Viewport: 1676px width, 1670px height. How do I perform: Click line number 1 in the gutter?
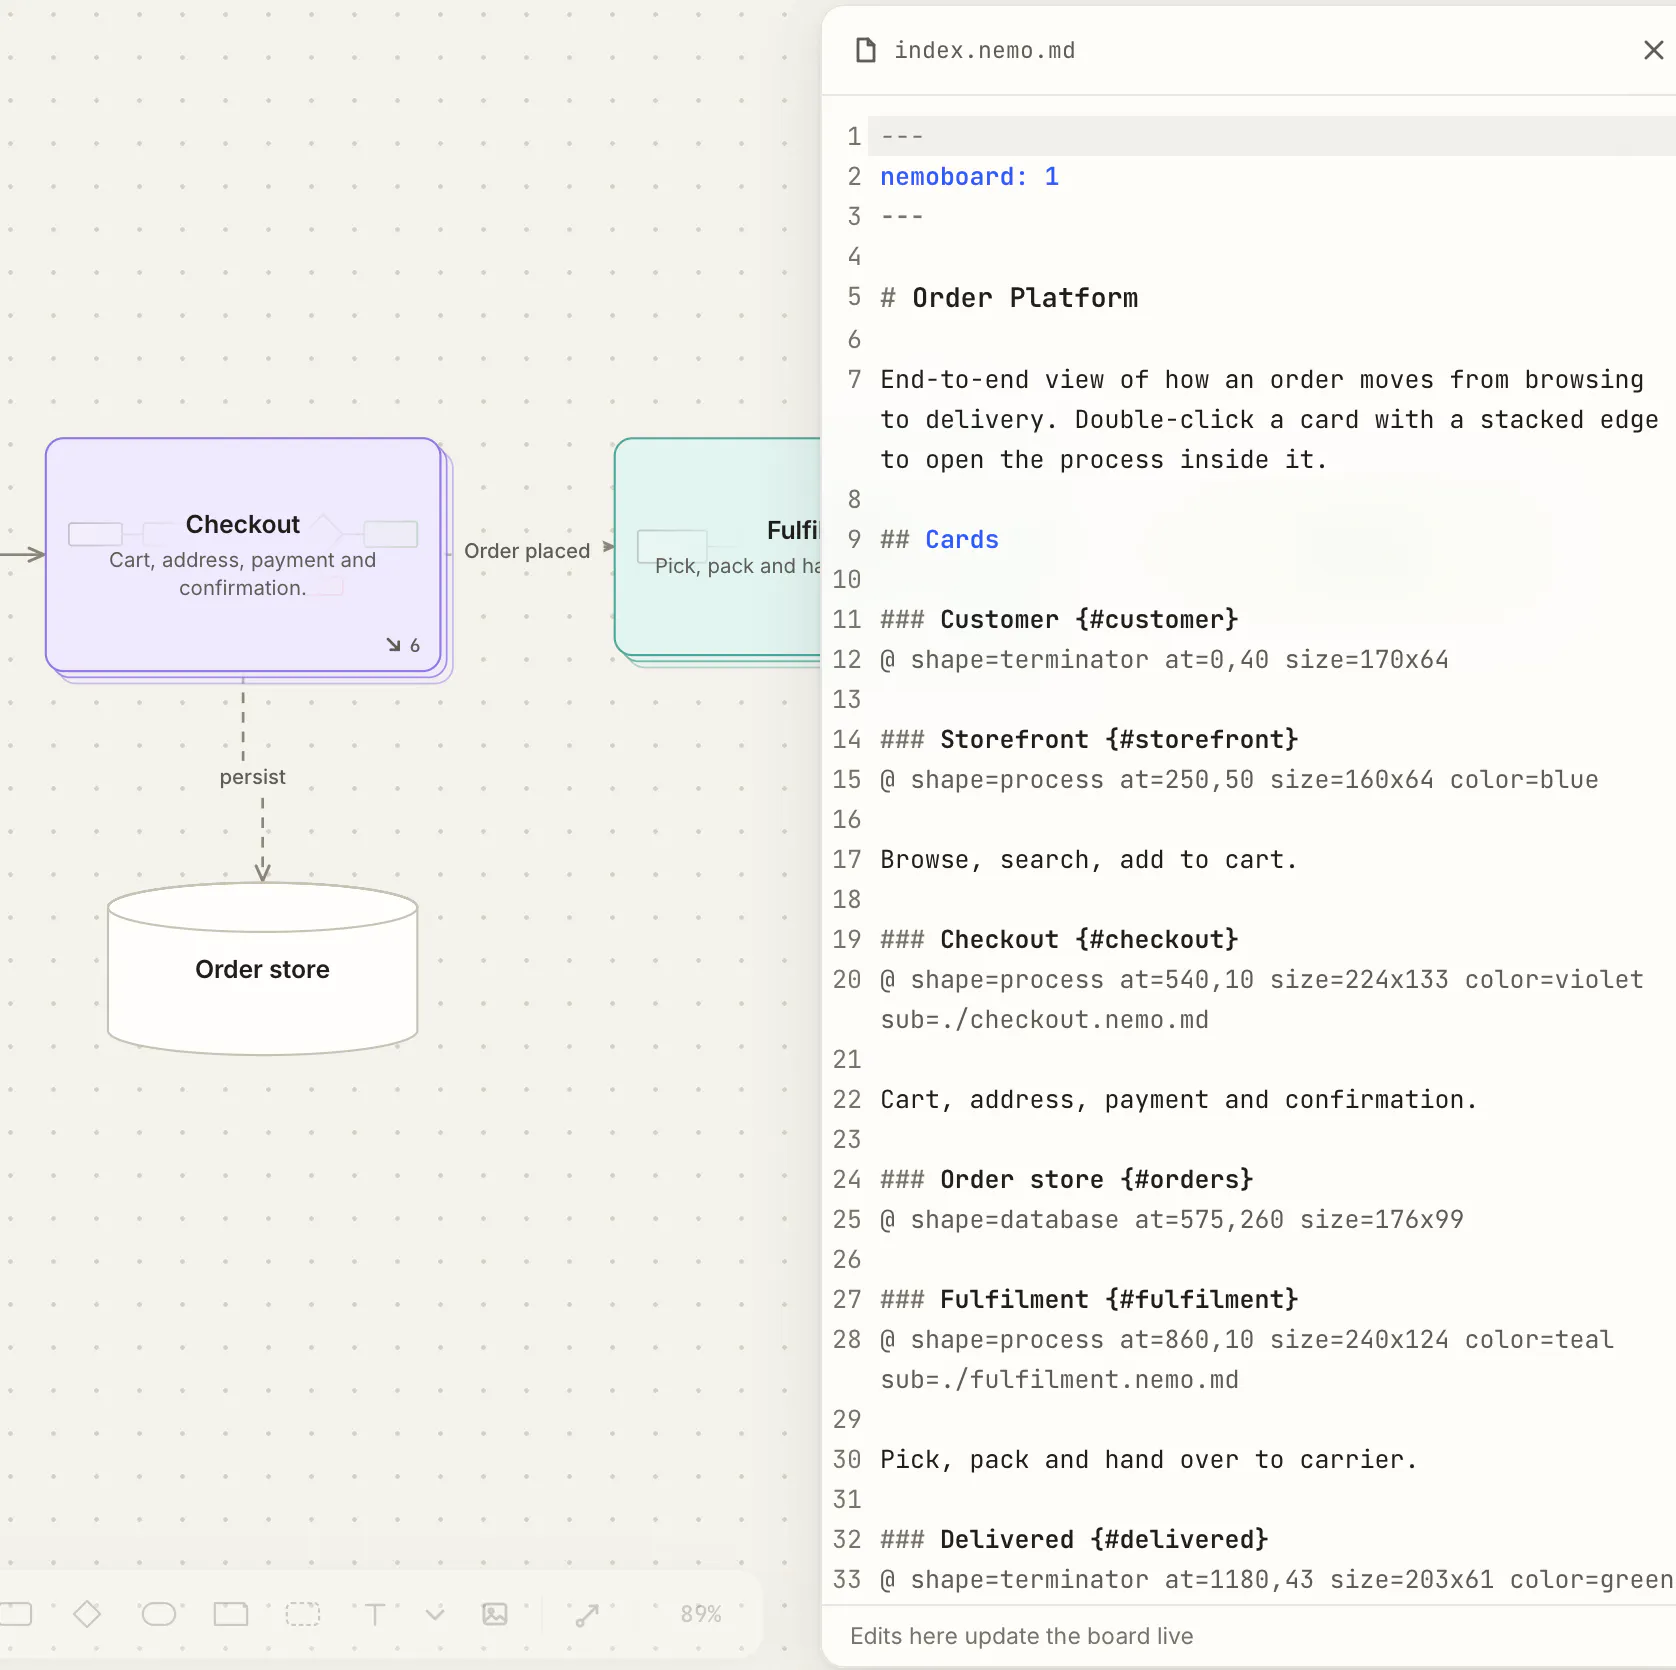[x=853, y=136]
